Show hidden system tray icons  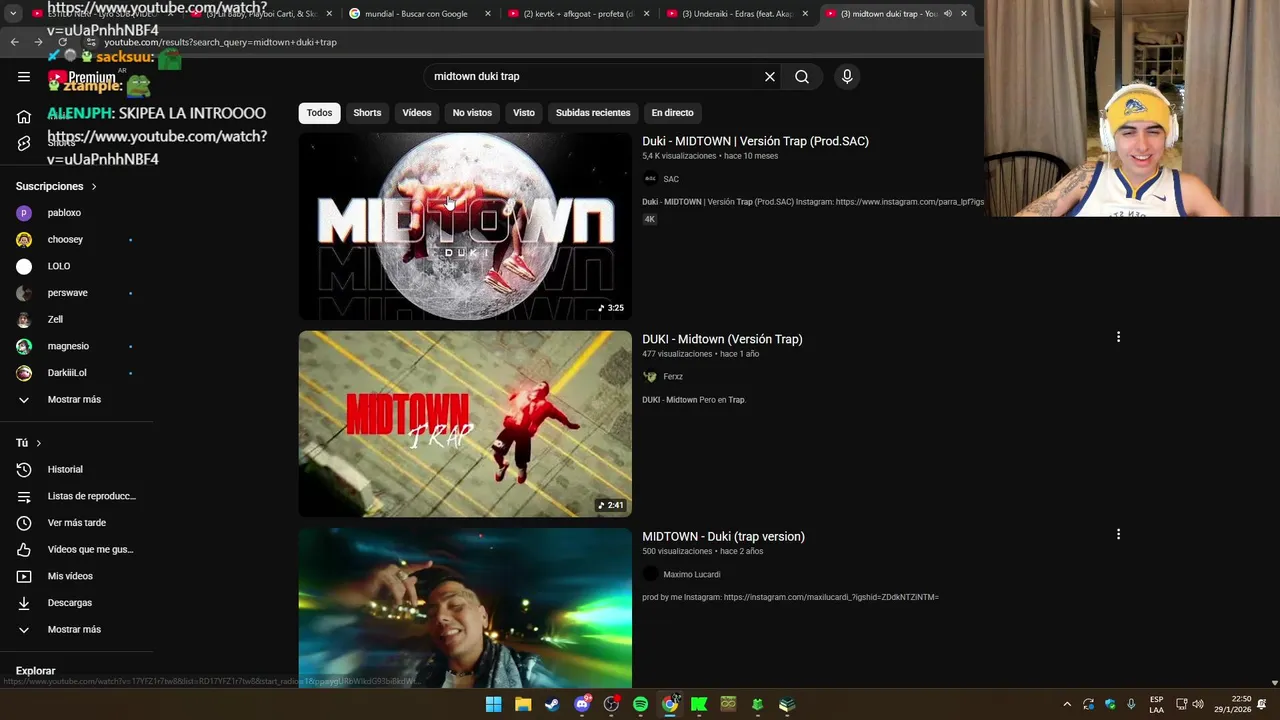[x=1067, y=704]
